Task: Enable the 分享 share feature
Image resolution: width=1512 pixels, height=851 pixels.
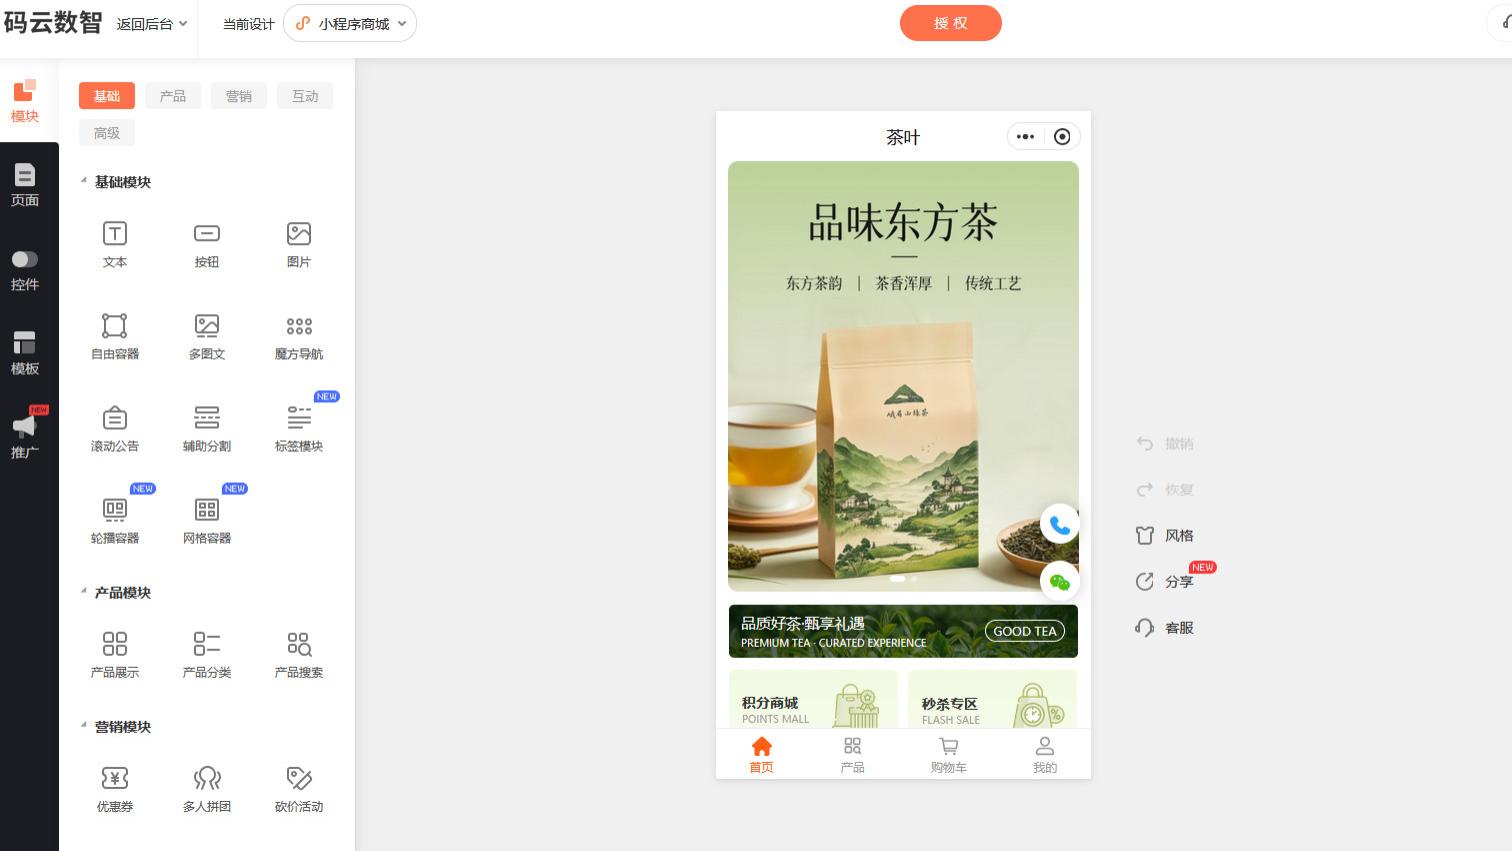Action: 1165,581
